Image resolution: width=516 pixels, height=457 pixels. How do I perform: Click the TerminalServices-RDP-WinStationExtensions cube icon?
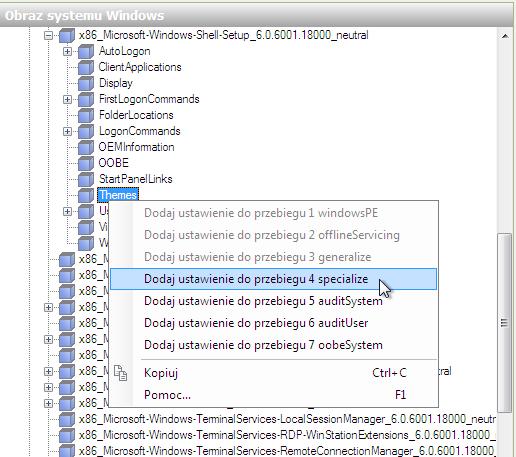67,435
